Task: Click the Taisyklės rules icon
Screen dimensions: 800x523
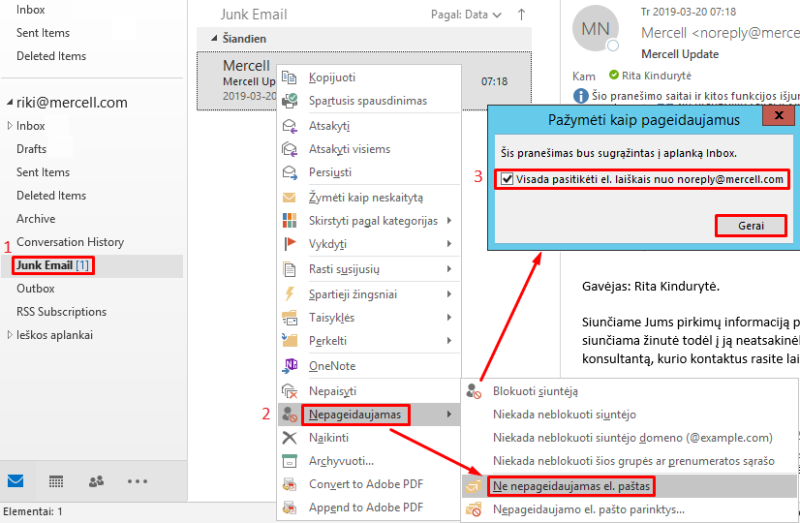Action: point(289,317)
